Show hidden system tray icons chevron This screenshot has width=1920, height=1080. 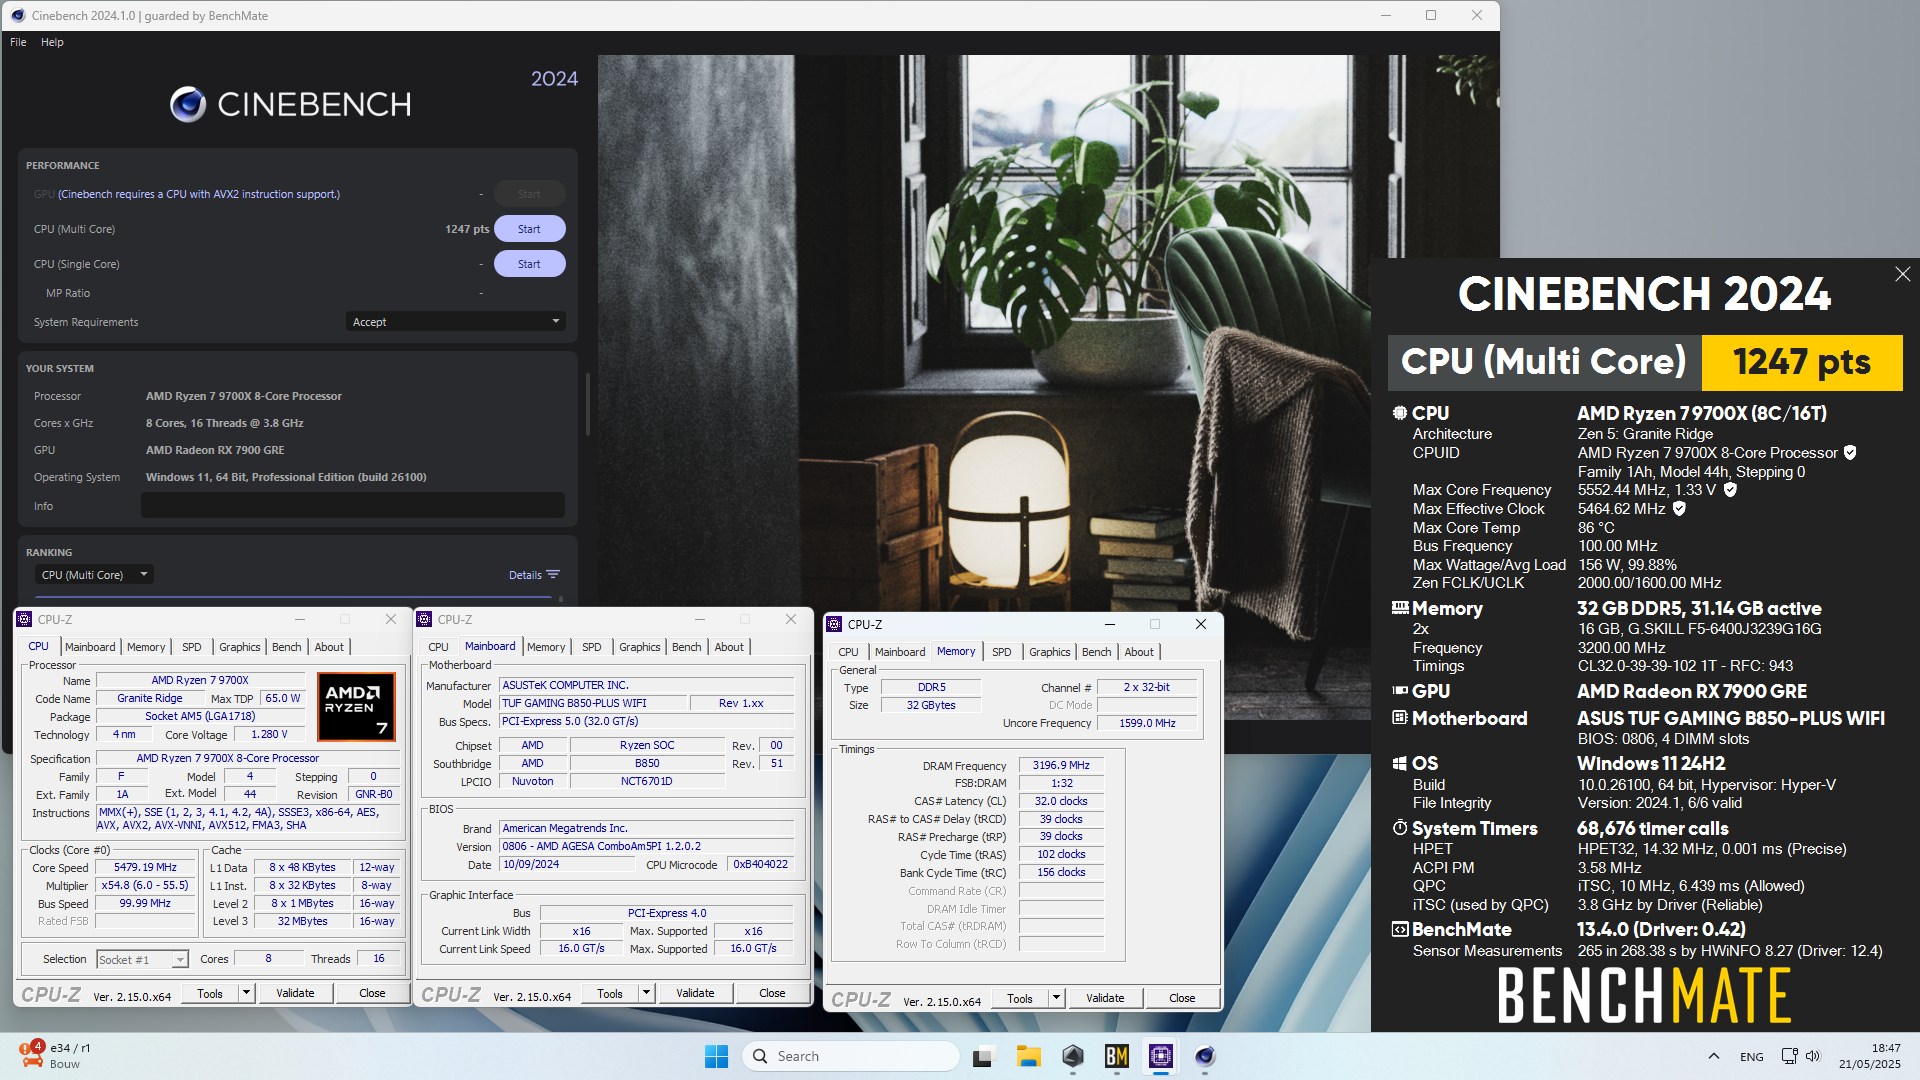(1714, 1056)
